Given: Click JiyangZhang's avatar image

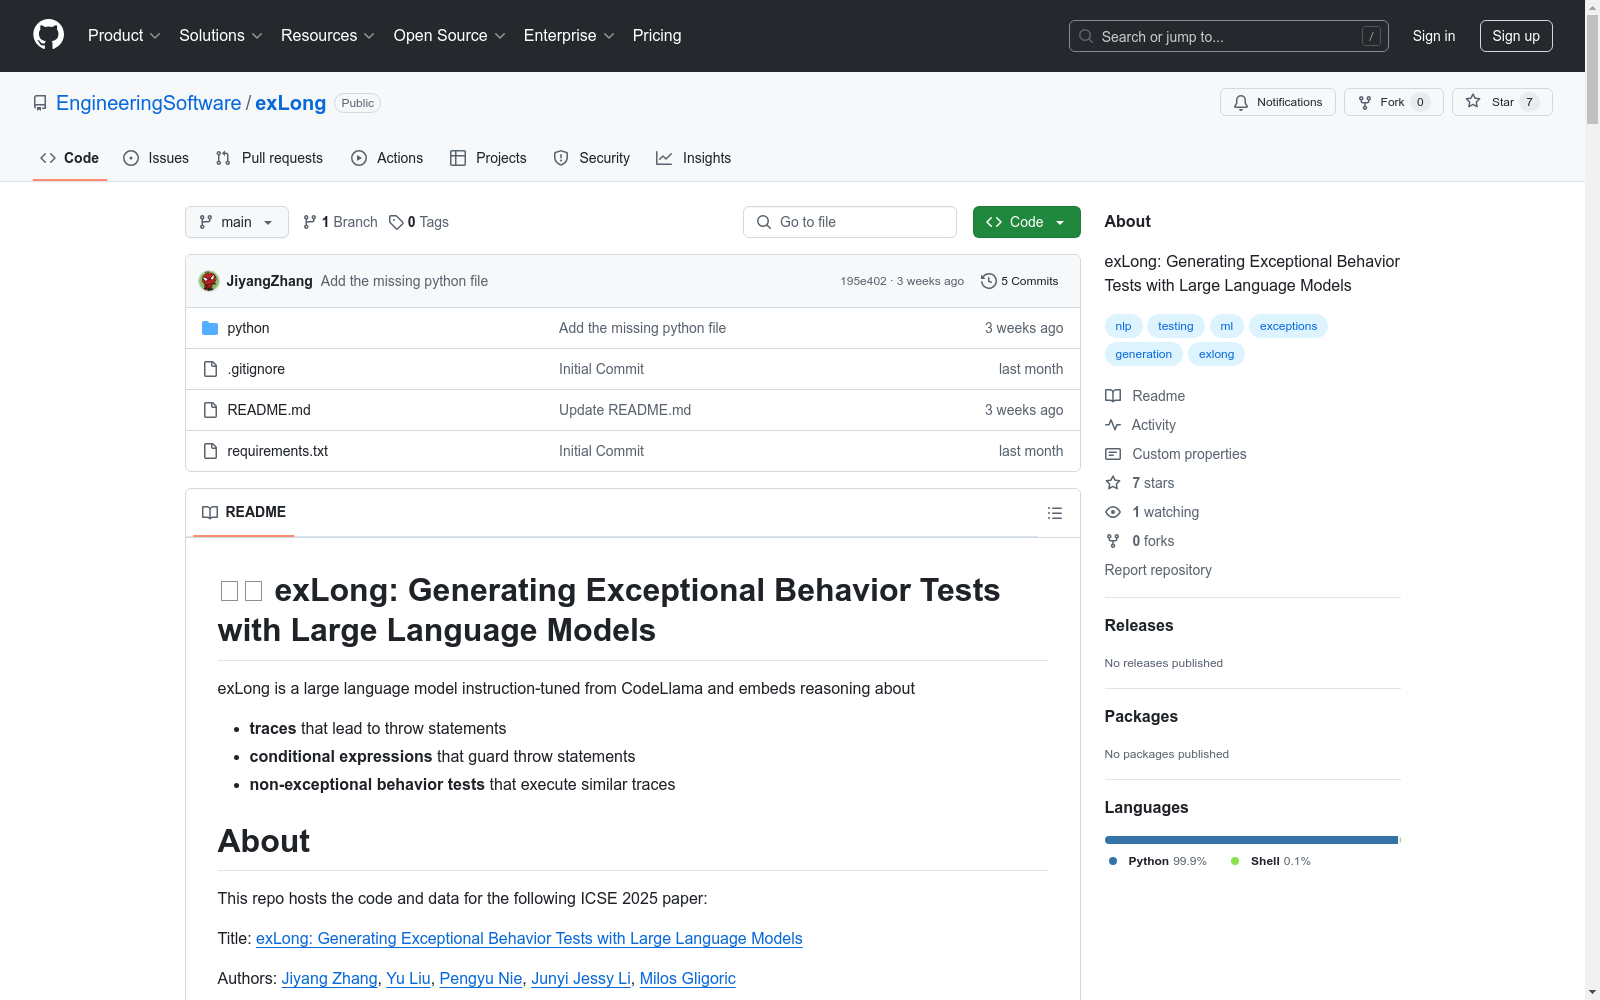Looking at the screenshot, I should [x=209, y=281].
